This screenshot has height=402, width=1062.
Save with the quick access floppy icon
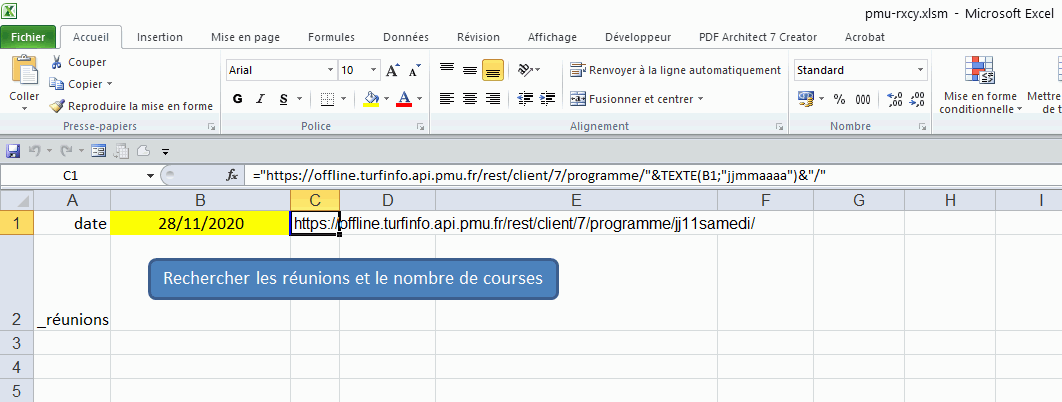click(13, 150)
